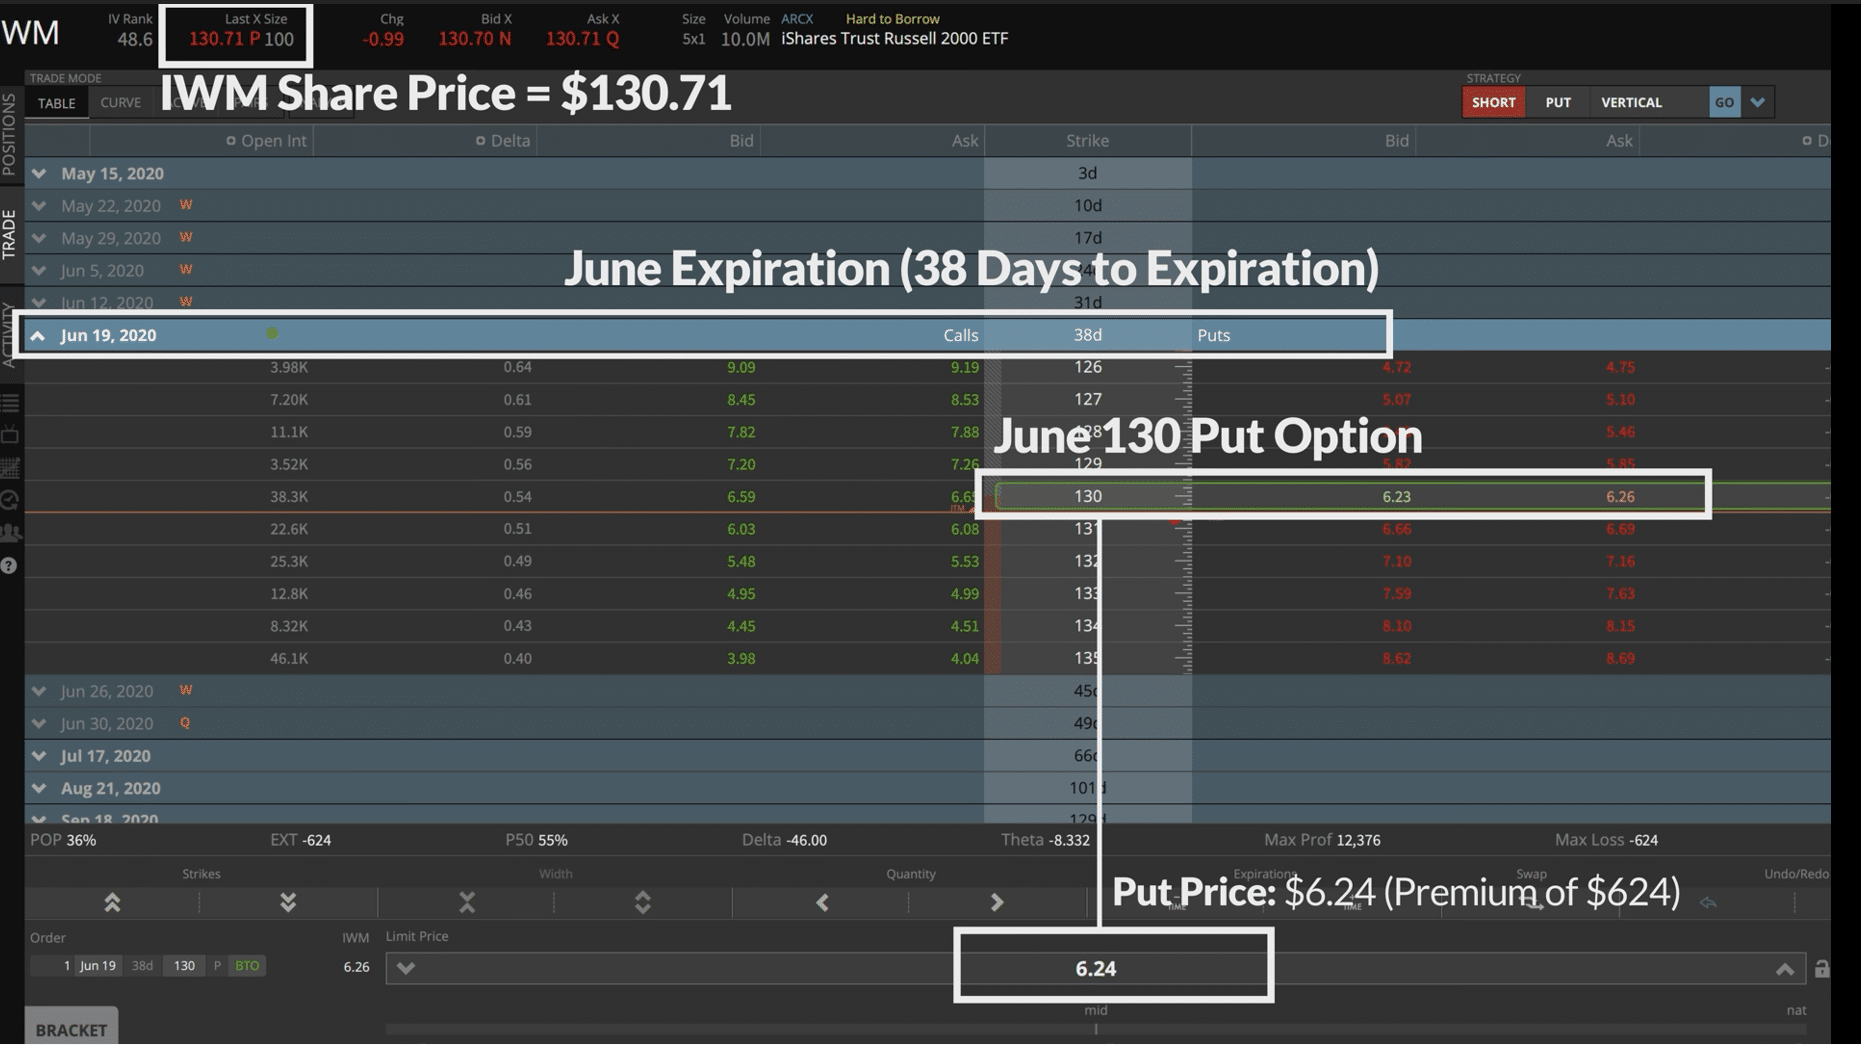Viewport: 1861px width, 1045px height.
Task: Expand the Jun 30, 2020 expiration
Action: (x=39, y=723)
